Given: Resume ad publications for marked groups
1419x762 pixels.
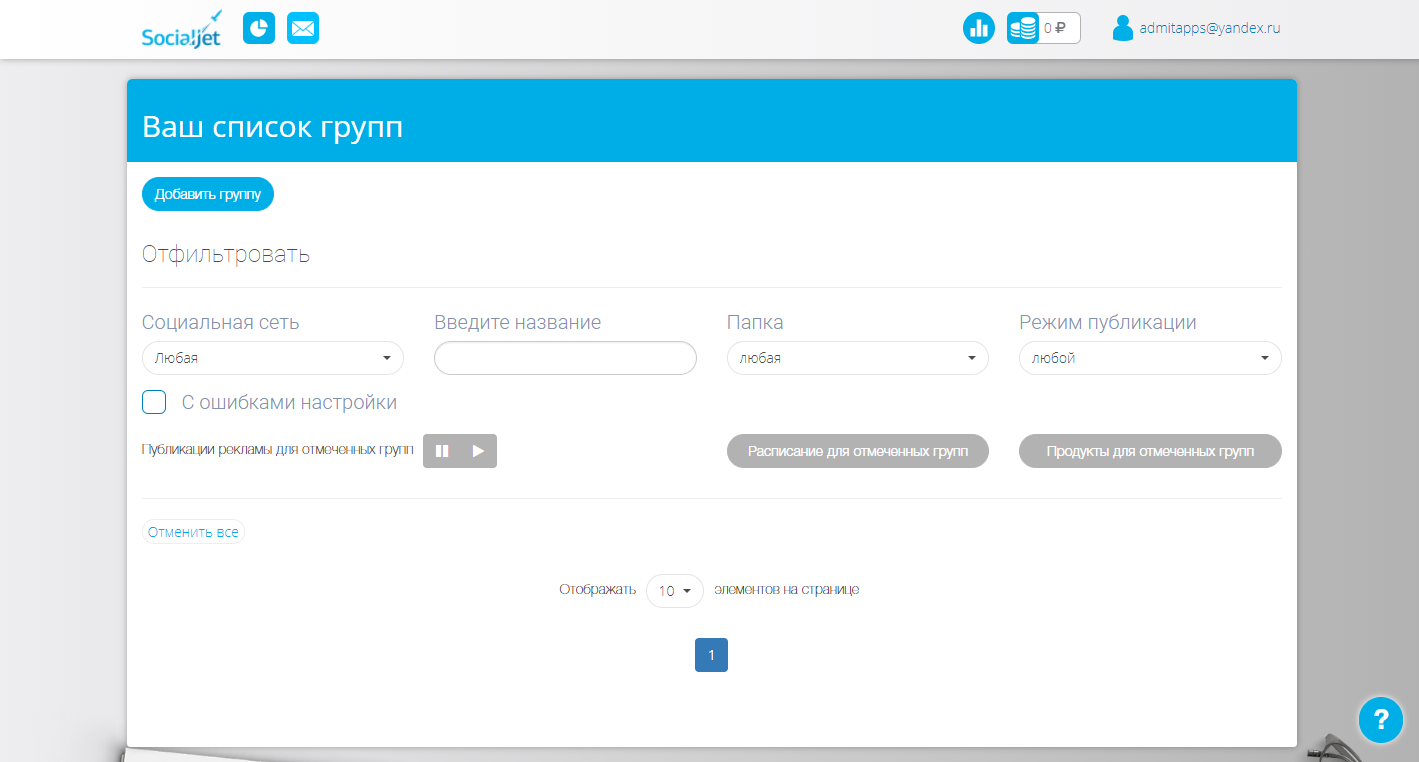Looking at the screenshot, I should (x=478, y=451).
